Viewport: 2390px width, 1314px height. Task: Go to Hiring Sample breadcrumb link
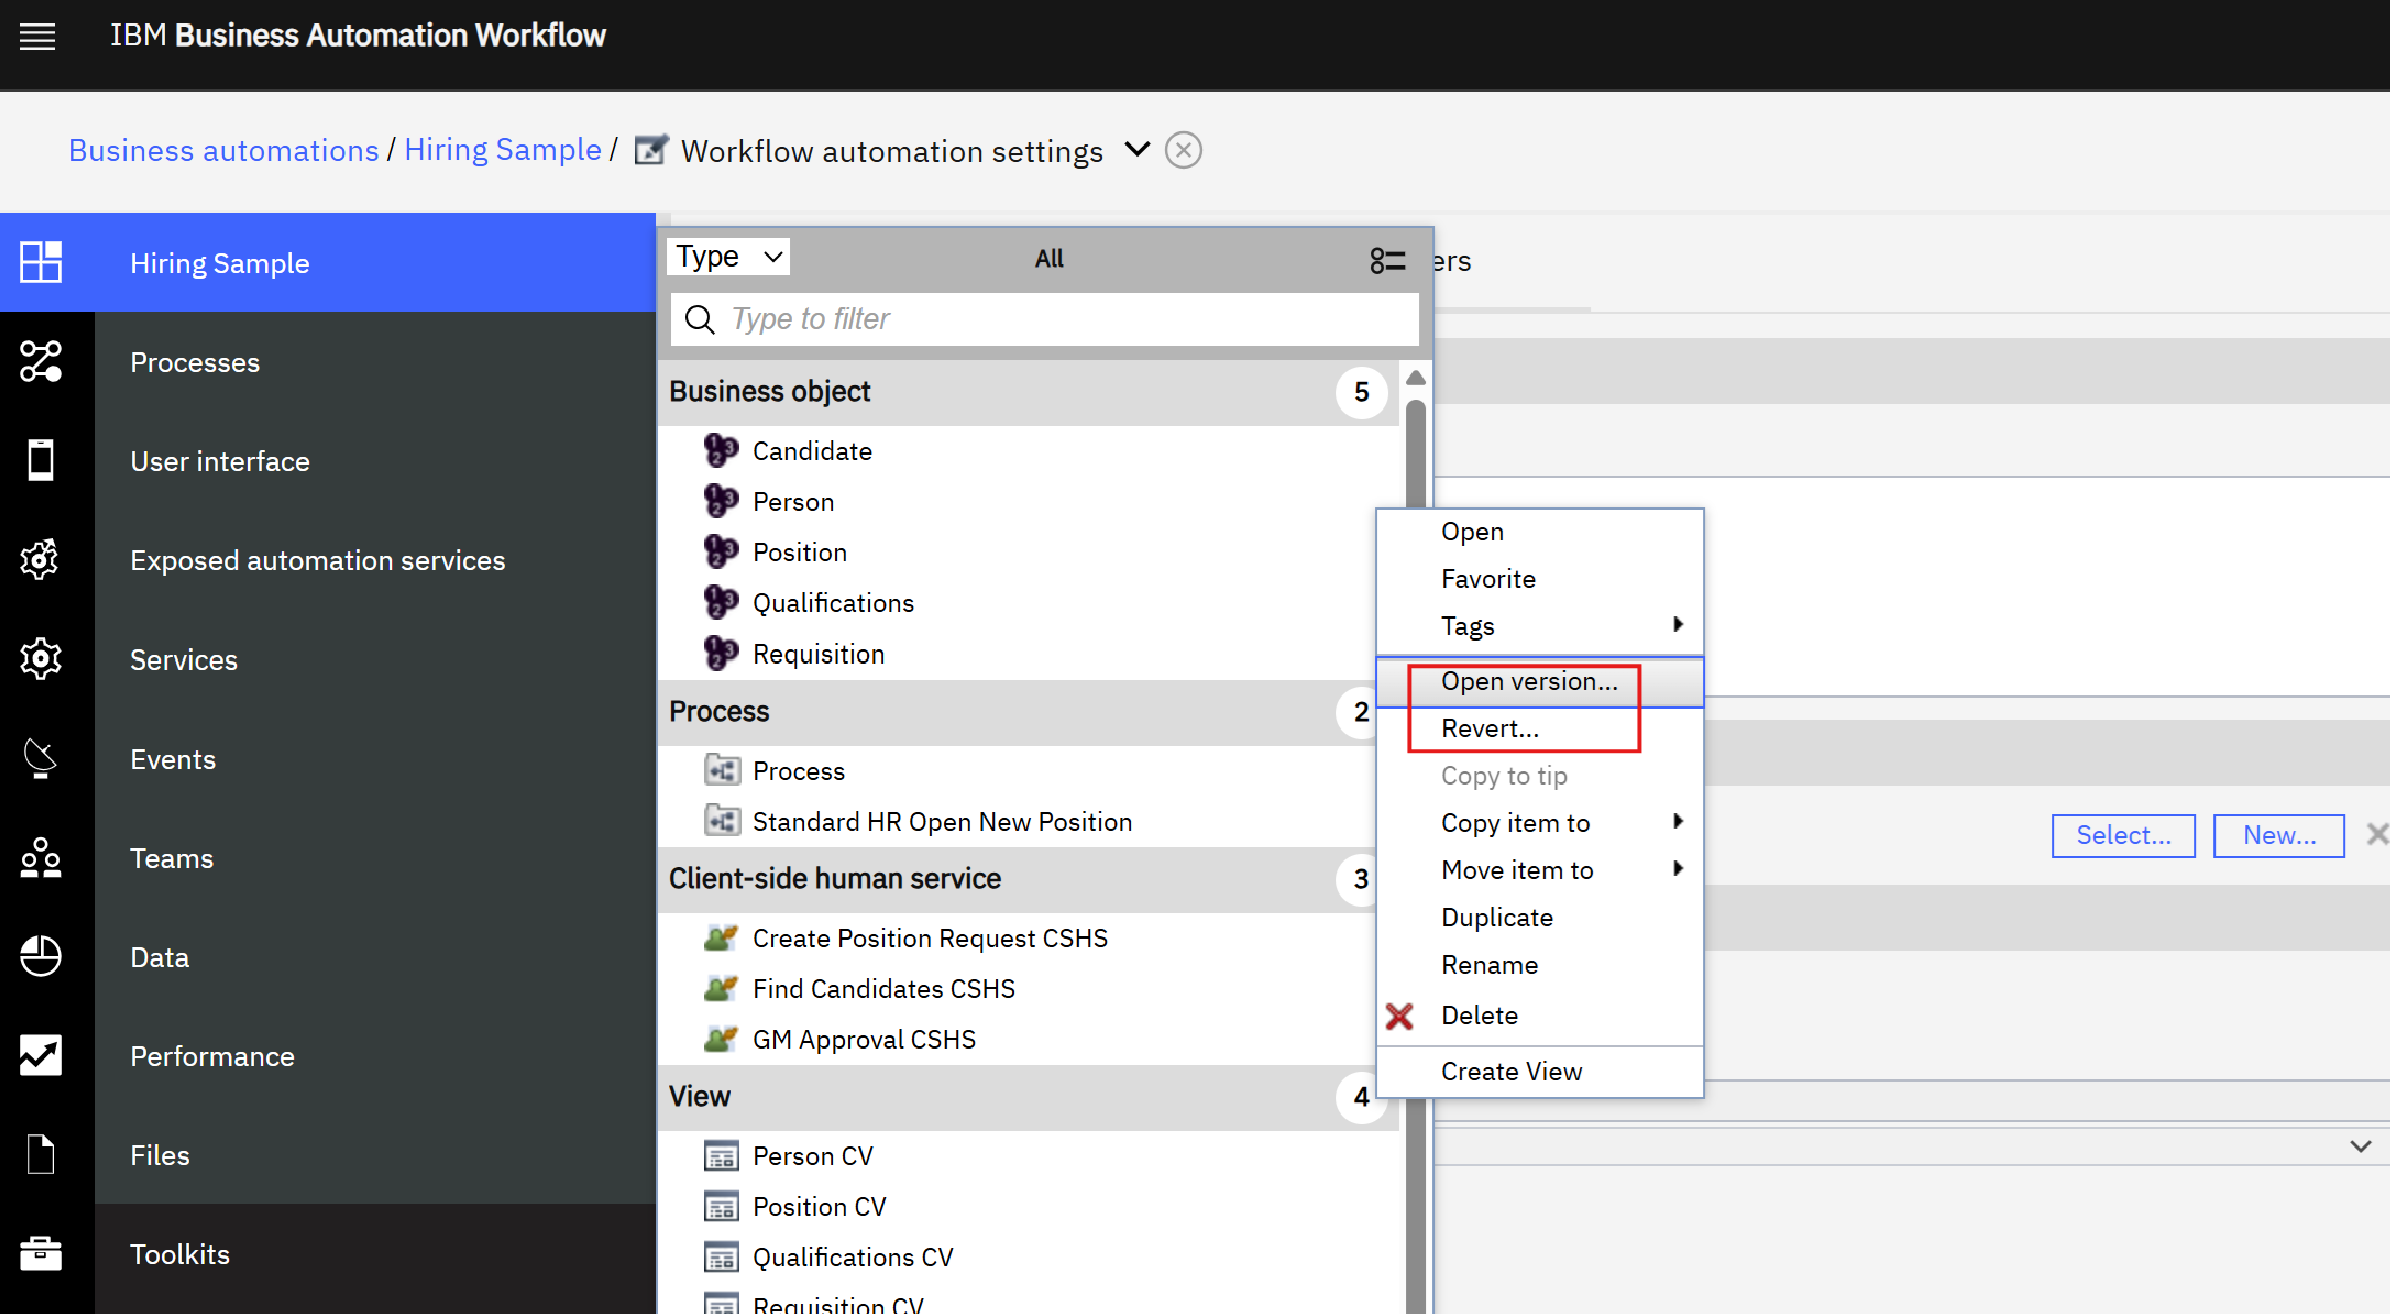tap(503, 150)
